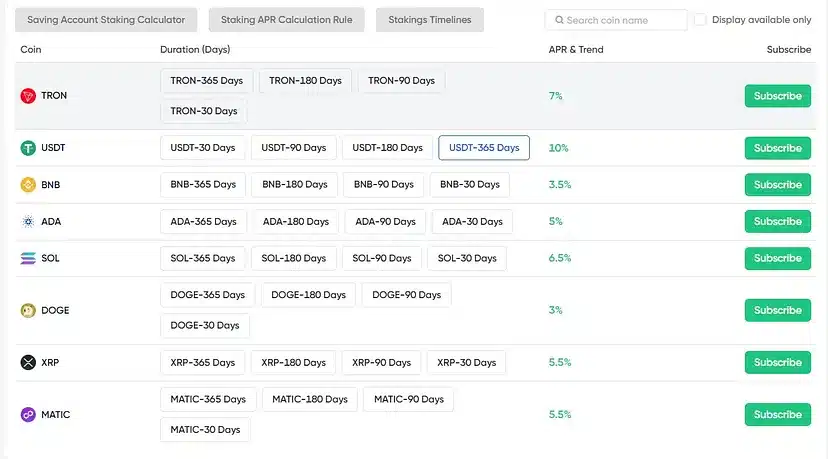Choose SOL-180 Days duration
Viewport: 828px width, 459px height.
point(294,258)
